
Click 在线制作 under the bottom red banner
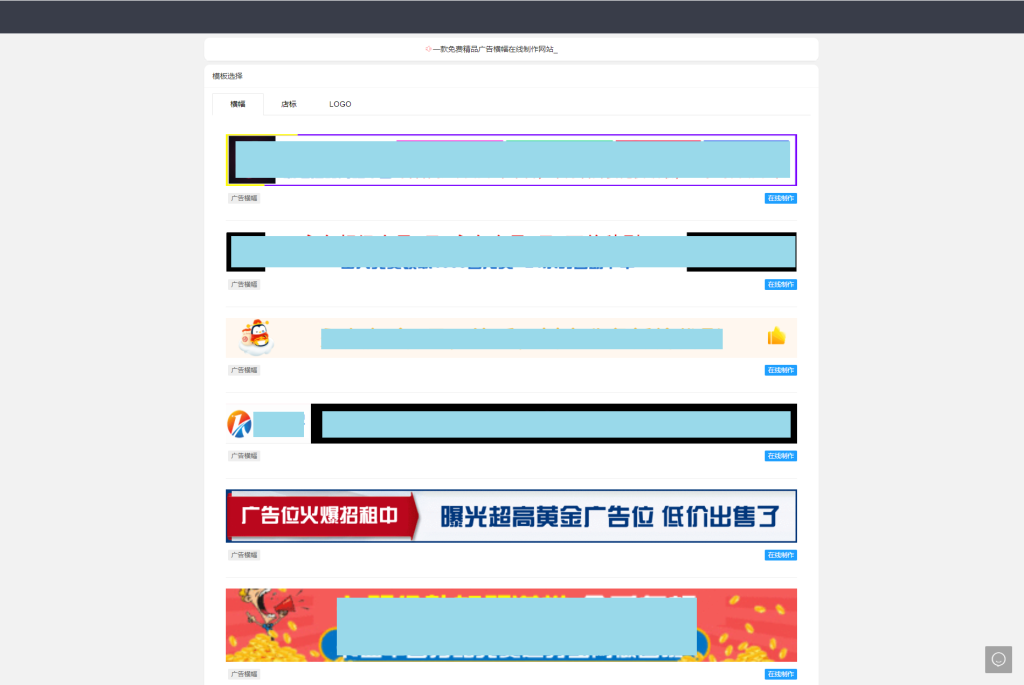coord(779,673)
